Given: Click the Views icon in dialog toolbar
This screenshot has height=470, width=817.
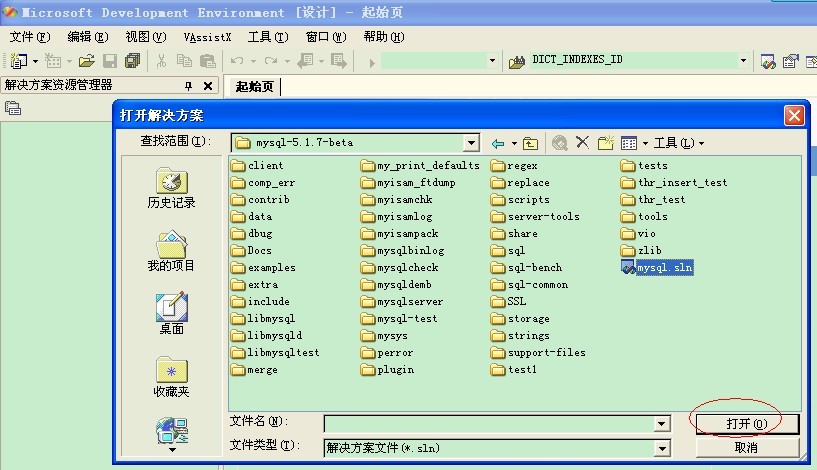Looking at the screenshot, I should pyautogui.click(x=629, y=143).
